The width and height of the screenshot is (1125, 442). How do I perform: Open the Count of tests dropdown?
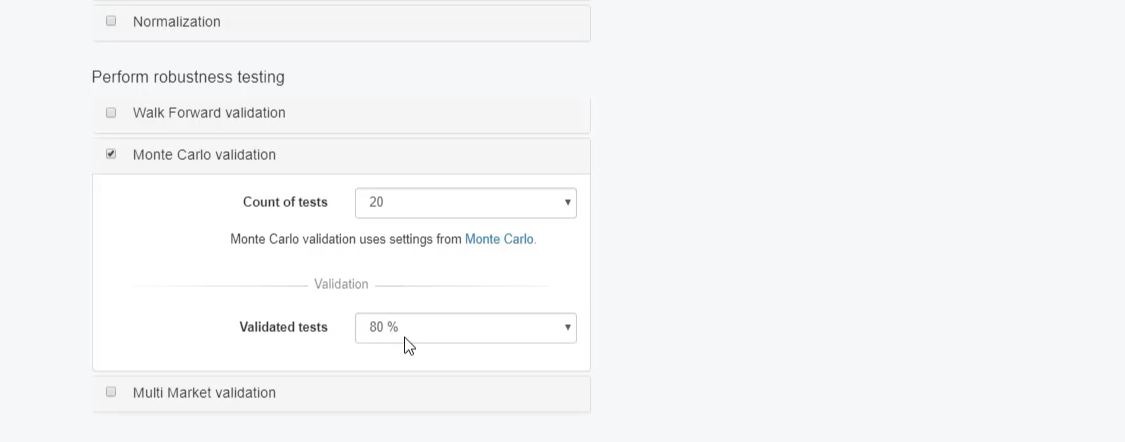coord(465,202)
